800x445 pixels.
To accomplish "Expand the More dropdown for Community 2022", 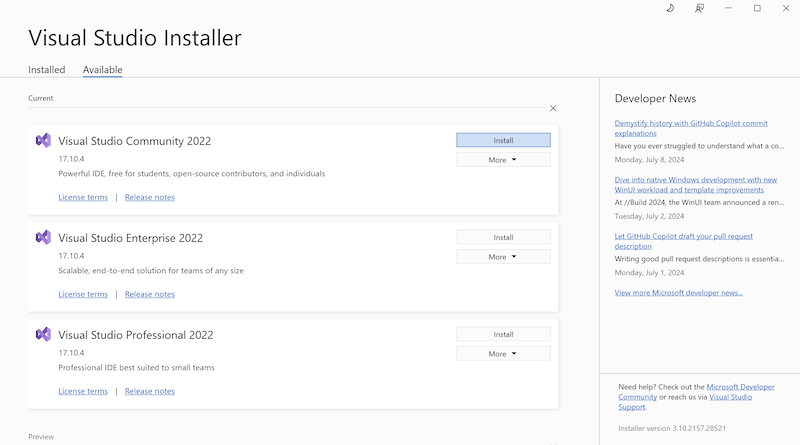I will (x=503, y=160).
